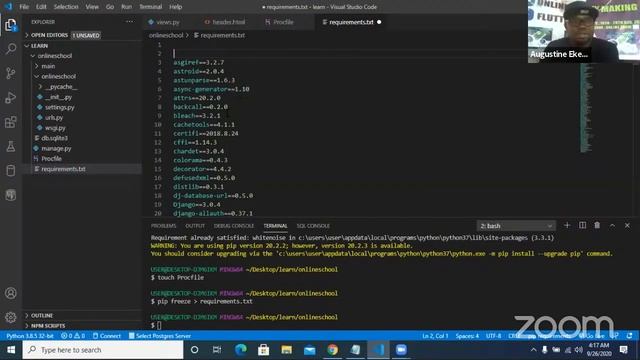Open the Explorer view in activity bar
Viewport: 640px width, 360px height.
pyautogui.click(x=11, y=25)
